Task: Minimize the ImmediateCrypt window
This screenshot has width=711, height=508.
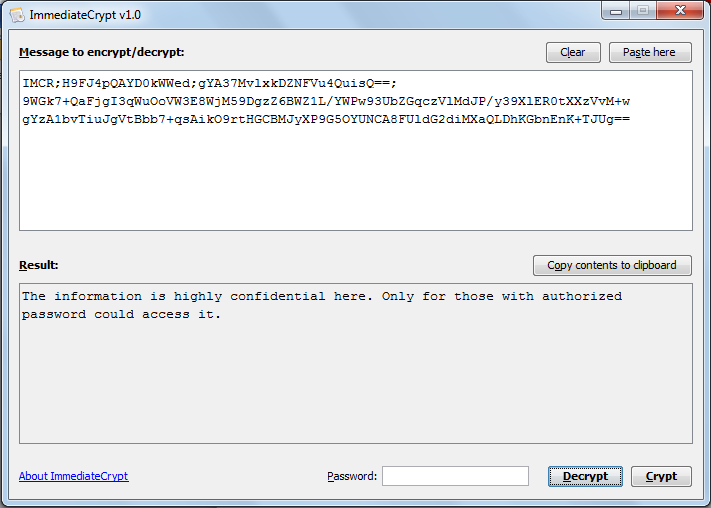Action: (616, 11)
